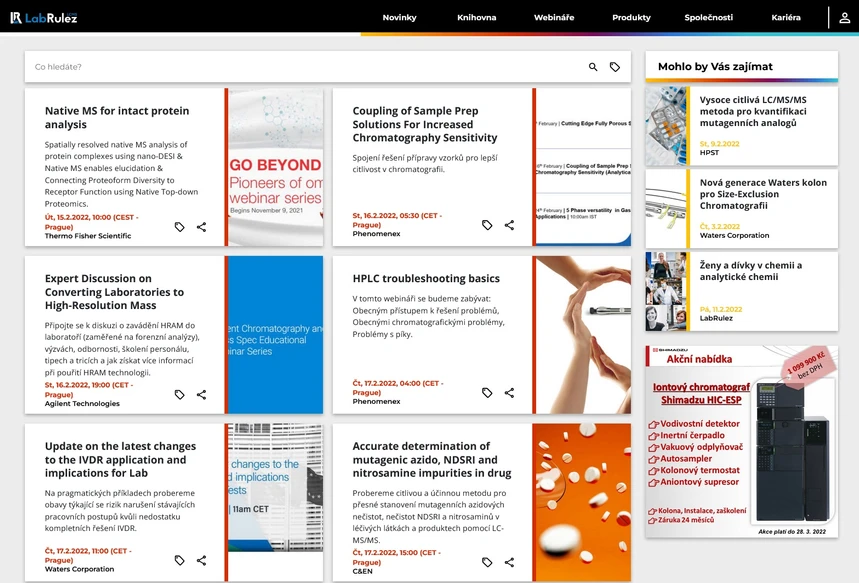Share the Accurate determination webinar card
Image resolution: width=859 pixels, height=583 pixels.
pyautogui.click(x=509, y=562)
